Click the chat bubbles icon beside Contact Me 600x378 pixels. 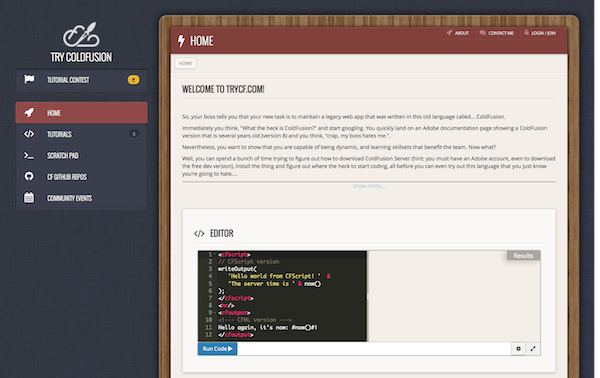[x=483, y=33]
